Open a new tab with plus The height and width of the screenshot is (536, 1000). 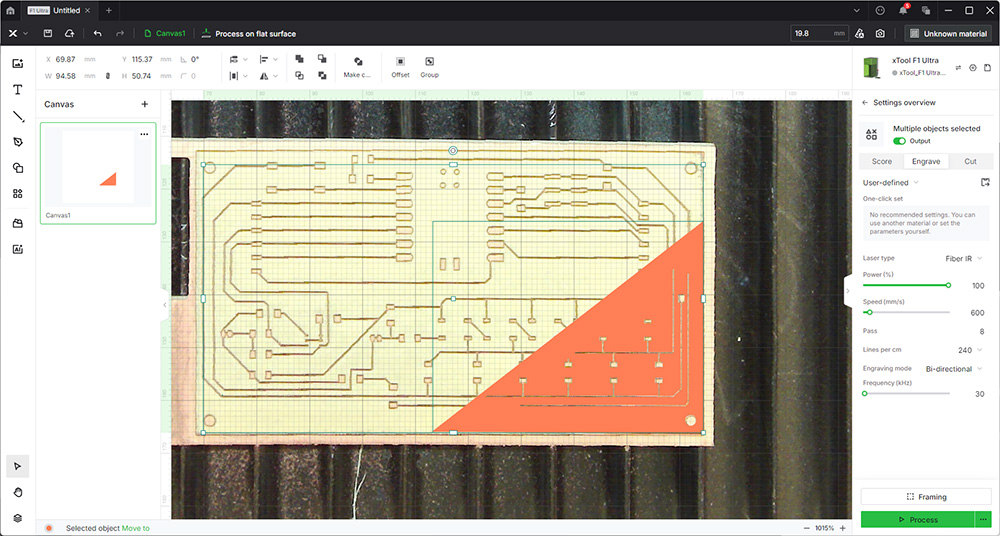pos(108,10)
